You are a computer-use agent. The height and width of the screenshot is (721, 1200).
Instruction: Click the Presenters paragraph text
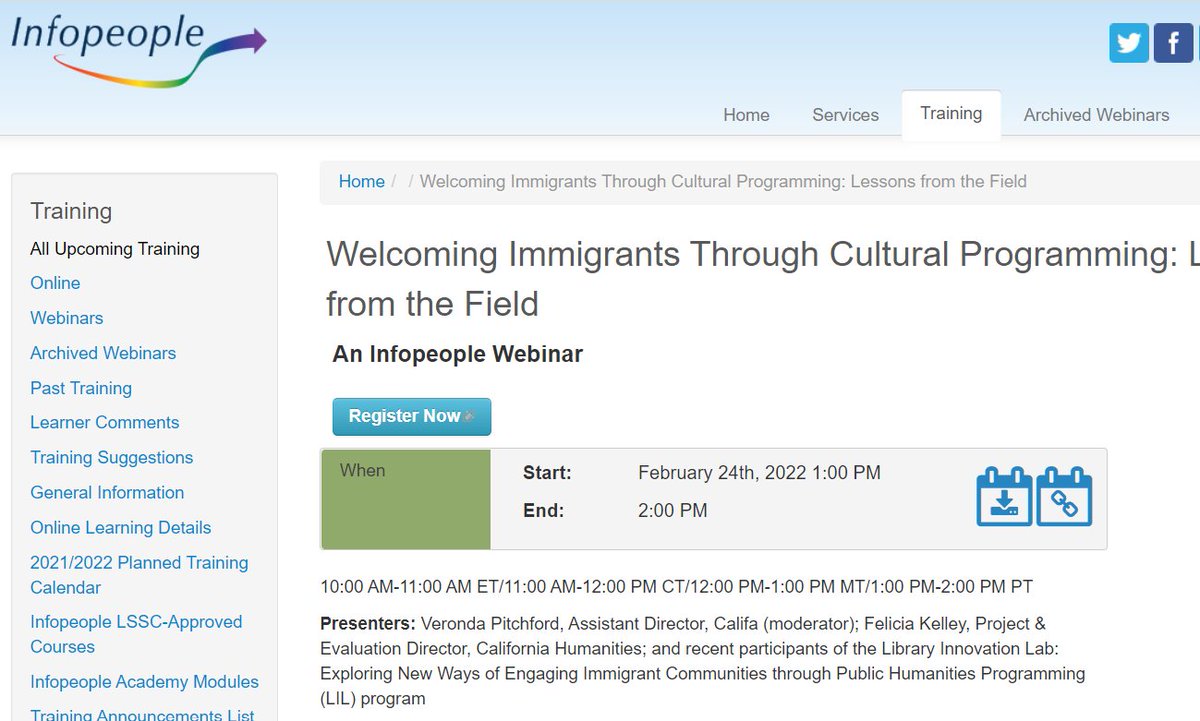point(702,661)
